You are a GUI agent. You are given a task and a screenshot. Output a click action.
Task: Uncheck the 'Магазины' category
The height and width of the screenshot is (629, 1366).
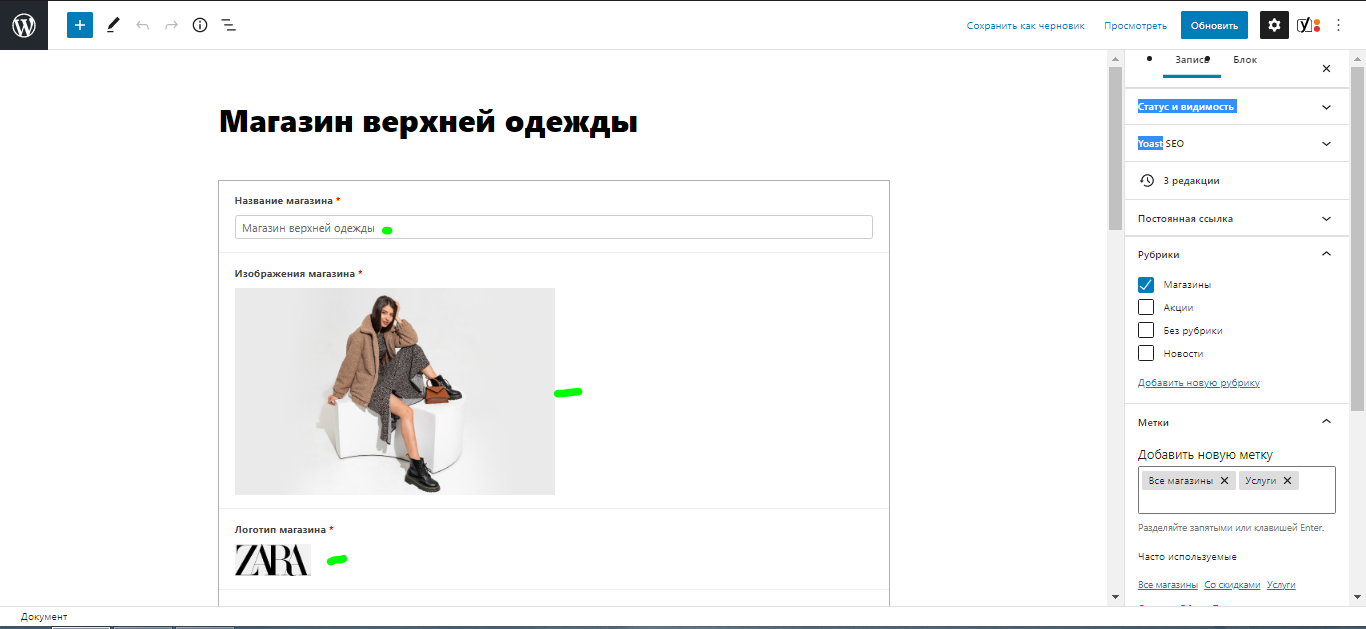click(x=1146, y=284)
